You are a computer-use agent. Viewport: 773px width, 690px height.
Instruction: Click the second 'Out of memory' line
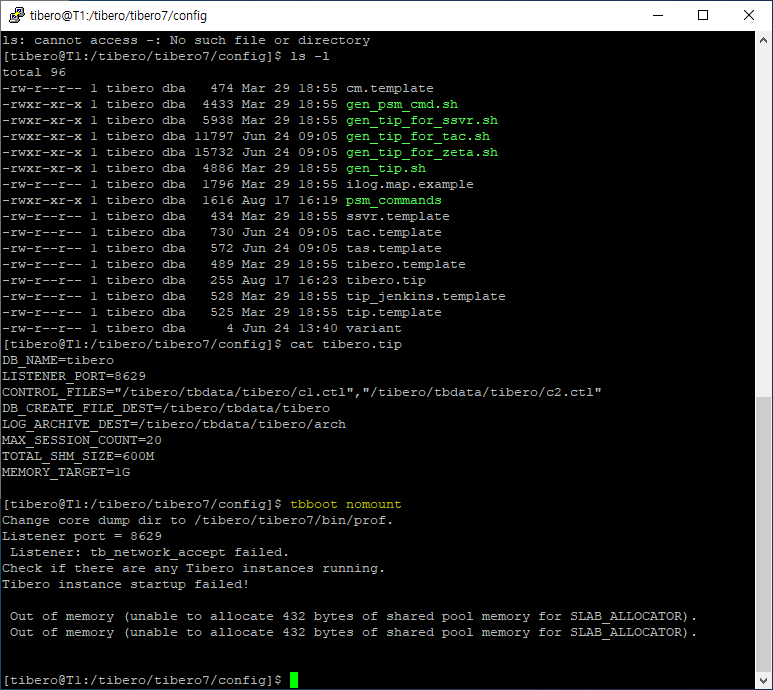click(x=353, y=633)
